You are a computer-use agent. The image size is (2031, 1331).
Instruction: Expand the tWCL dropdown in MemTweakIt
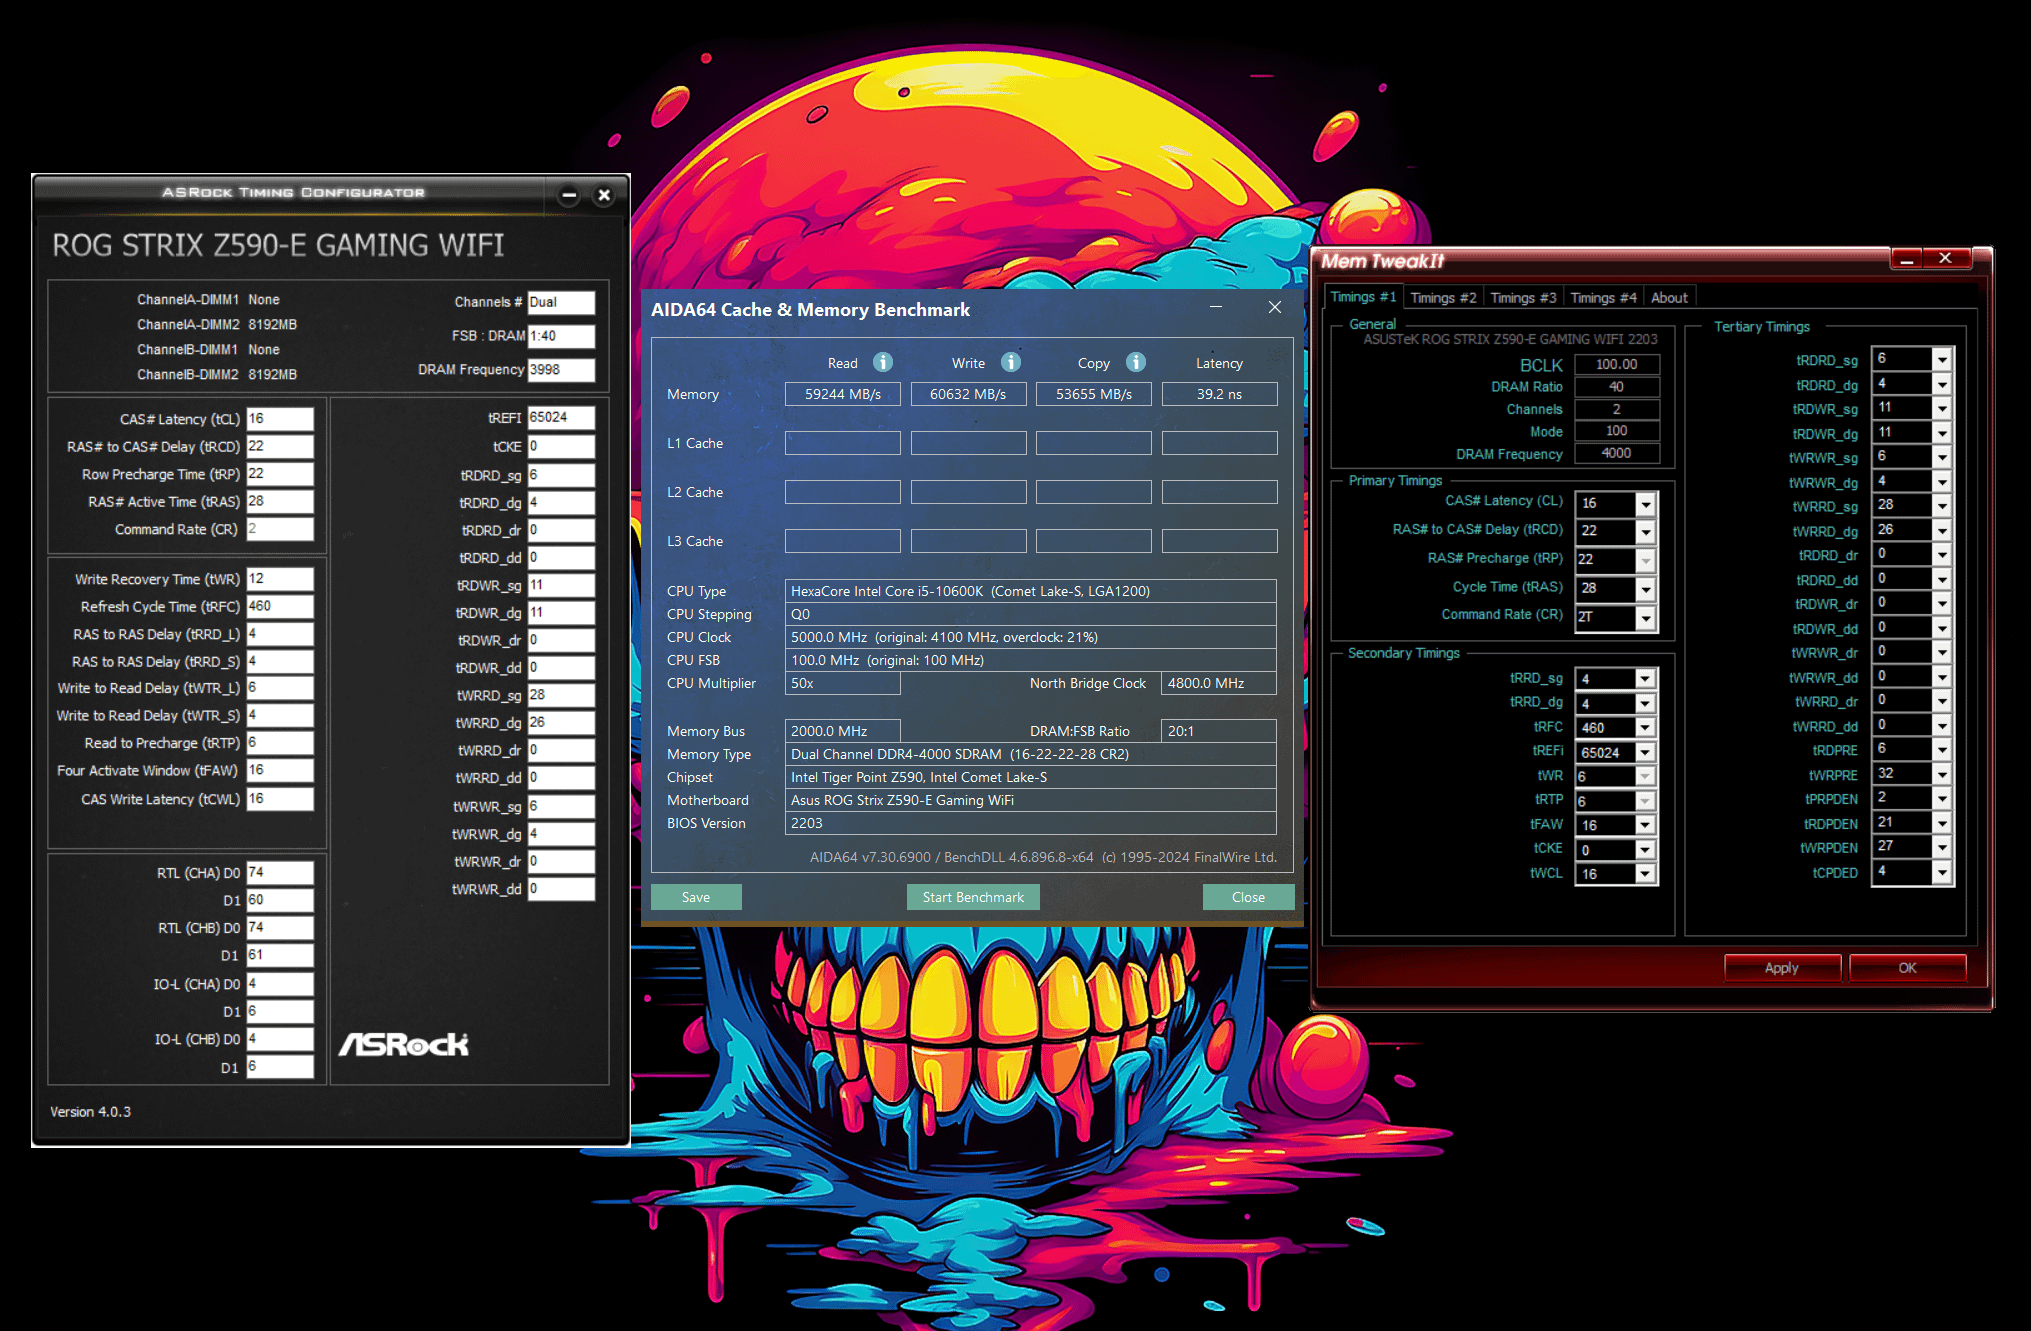(1645, 874)
